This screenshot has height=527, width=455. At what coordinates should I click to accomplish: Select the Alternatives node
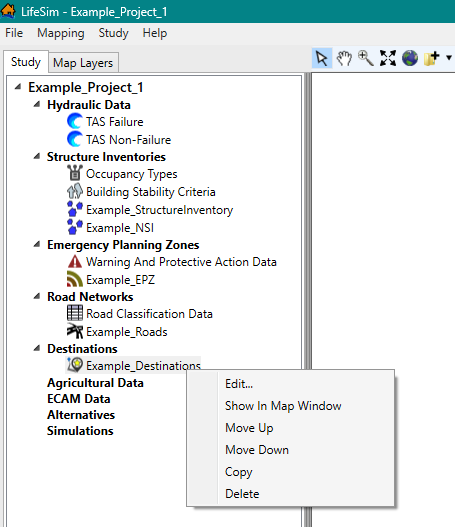pyautogui.click(x=81, y=415)
